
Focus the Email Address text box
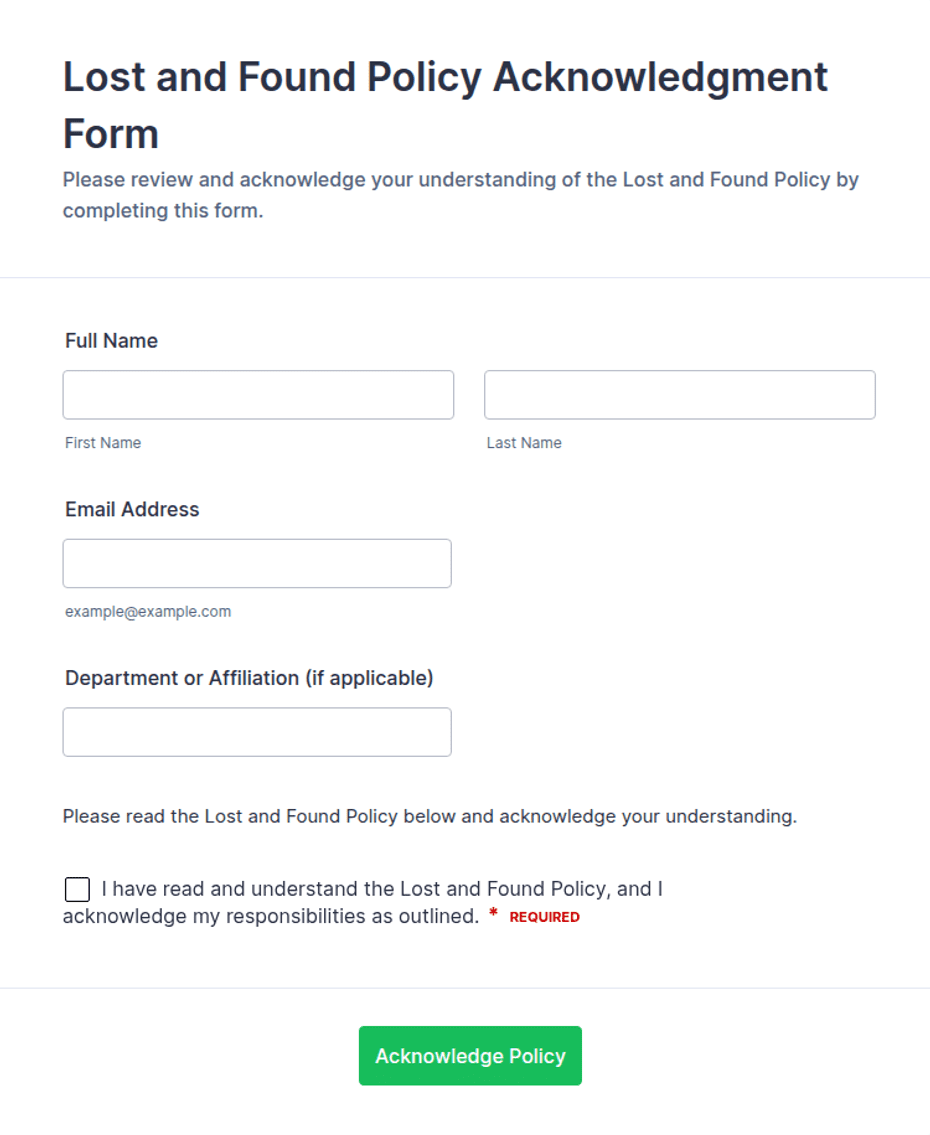coord(257,563)
